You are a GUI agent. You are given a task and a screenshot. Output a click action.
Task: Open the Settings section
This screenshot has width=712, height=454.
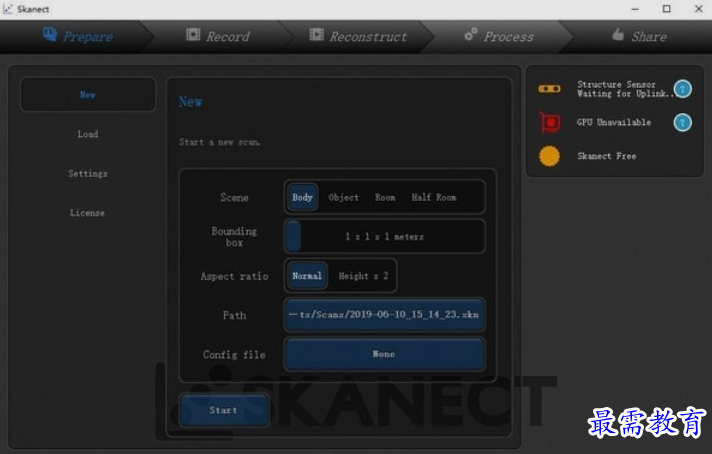tap(88, 173)
